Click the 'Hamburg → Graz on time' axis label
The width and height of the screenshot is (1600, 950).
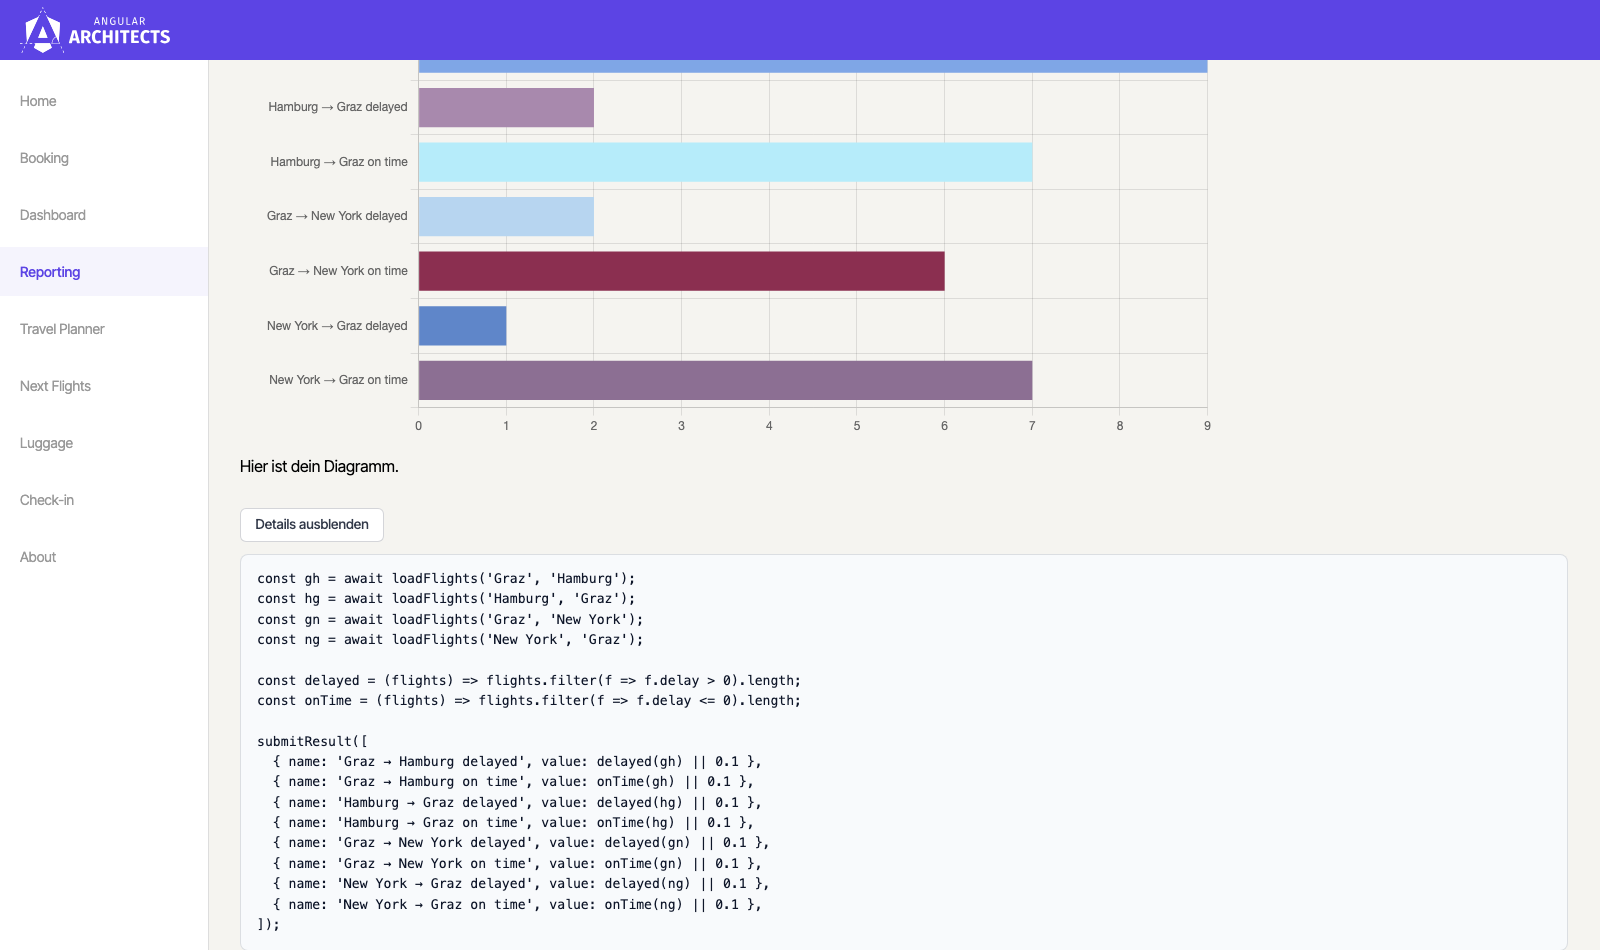(x=339, y=162)
